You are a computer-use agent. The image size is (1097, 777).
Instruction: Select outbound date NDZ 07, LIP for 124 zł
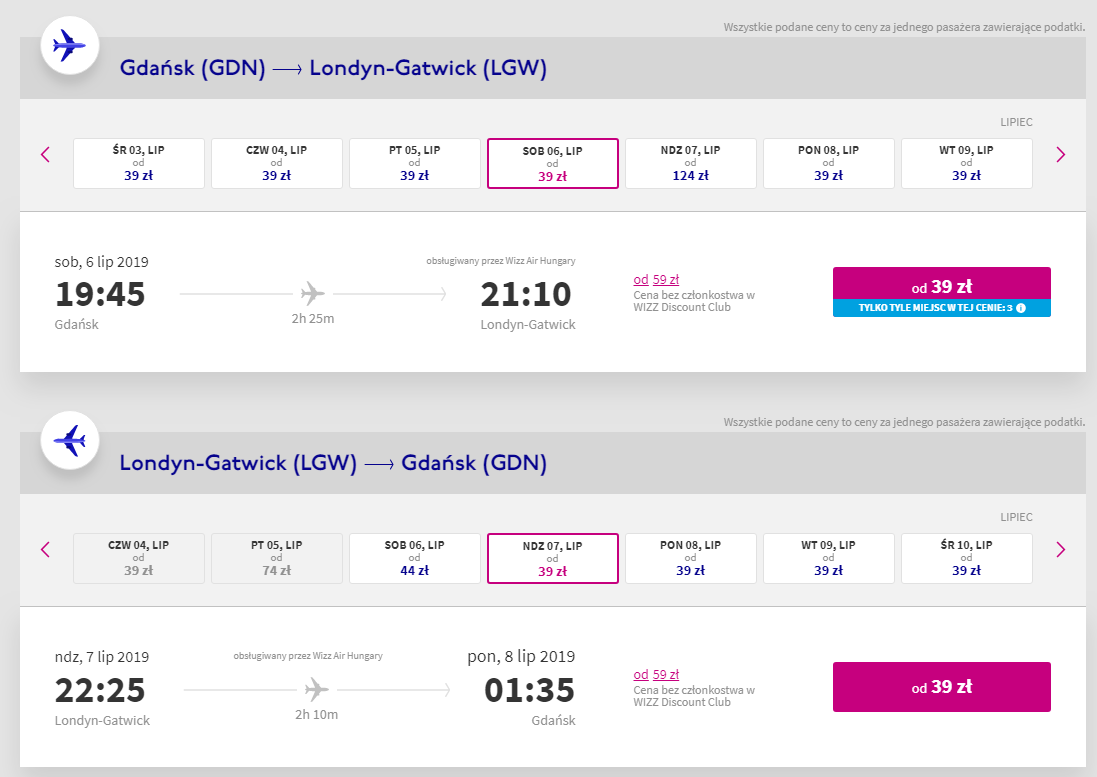coord(691,163)
